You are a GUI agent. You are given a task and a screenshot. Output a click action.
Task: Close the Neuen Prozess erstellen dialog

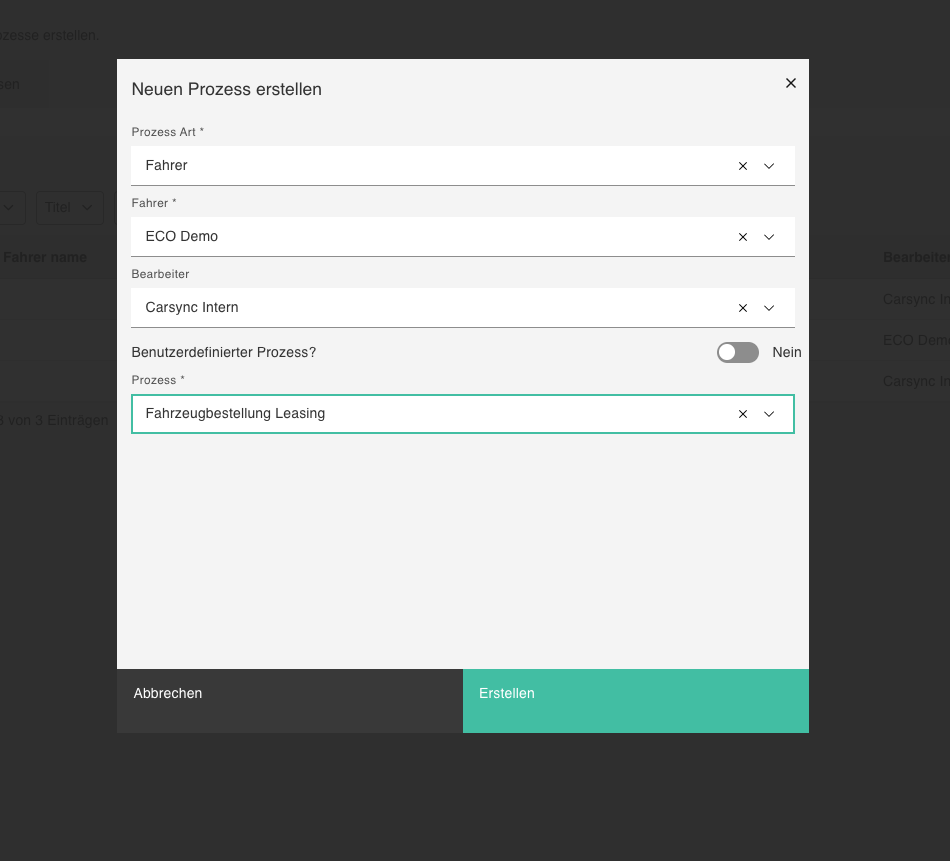(x=791, y=83)
